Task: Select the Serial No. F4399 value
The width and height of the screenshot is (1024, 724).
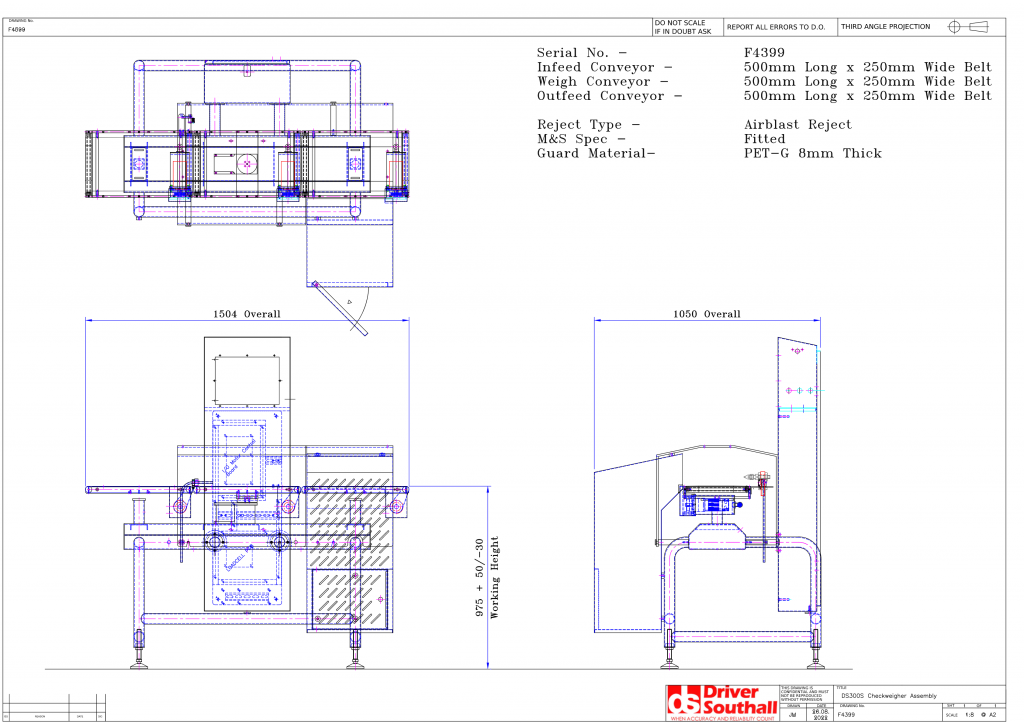Action: (x=764, y=53)
